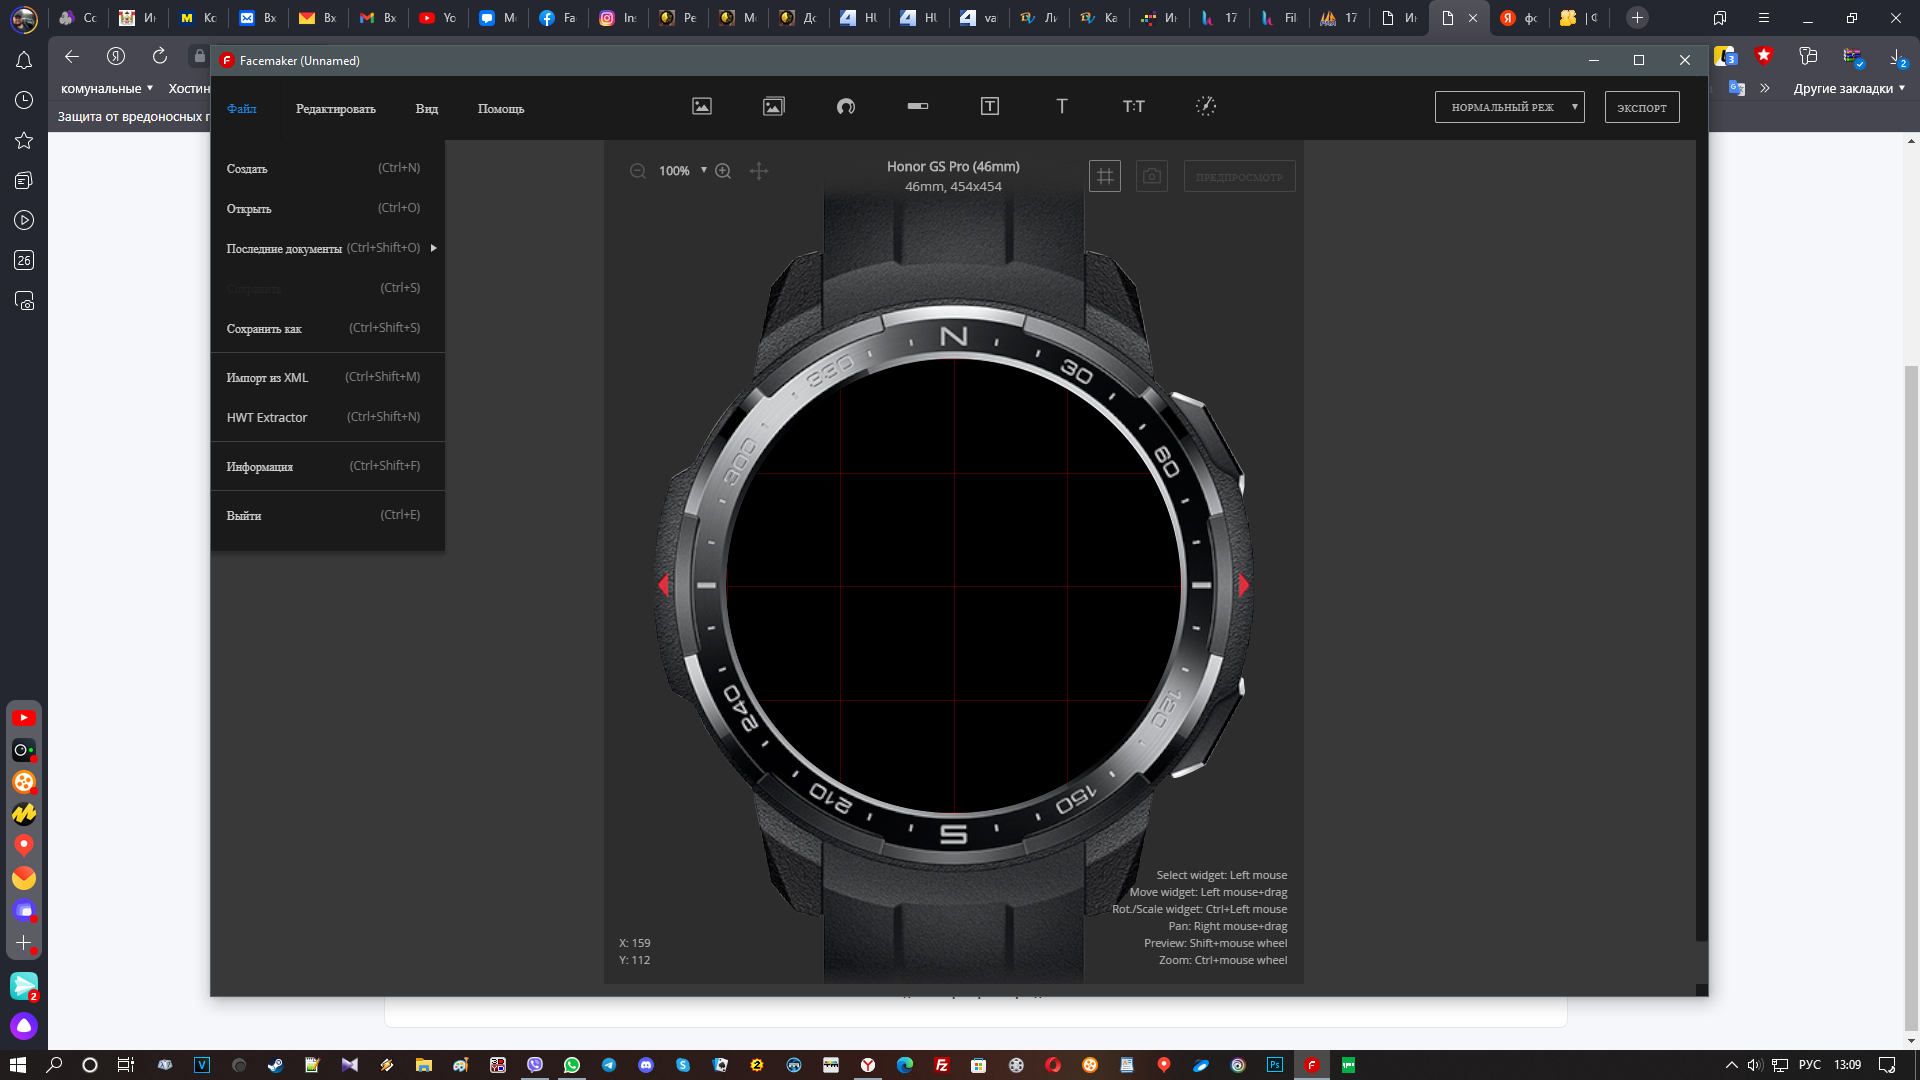Viewport: 1920px width, 1080px height.
Task: Go back with browser back arrow
Action: pyautogui.click(x=71, y=56)
